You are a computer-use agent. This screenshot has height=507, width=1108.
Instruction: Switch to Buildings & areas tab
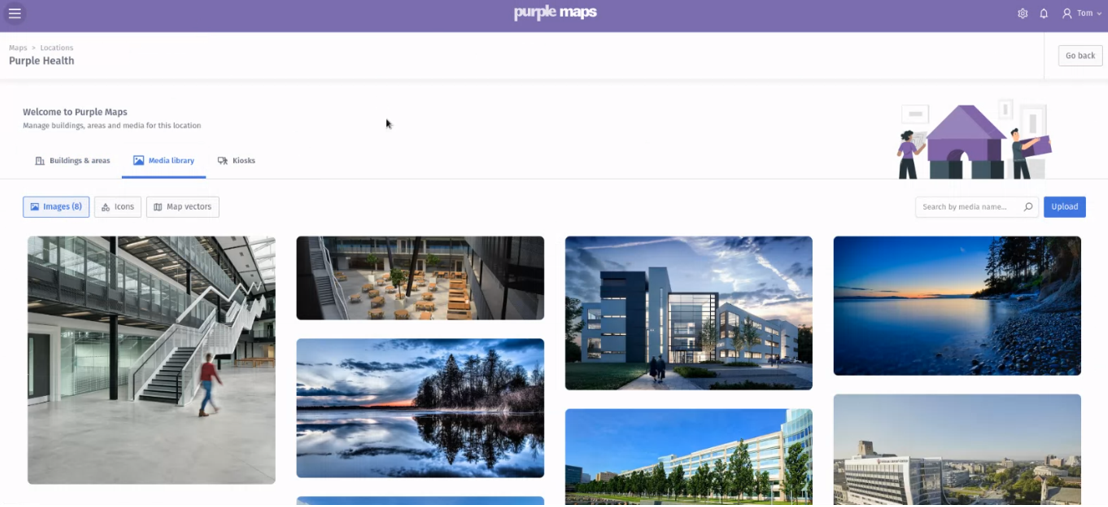point(73,161)
